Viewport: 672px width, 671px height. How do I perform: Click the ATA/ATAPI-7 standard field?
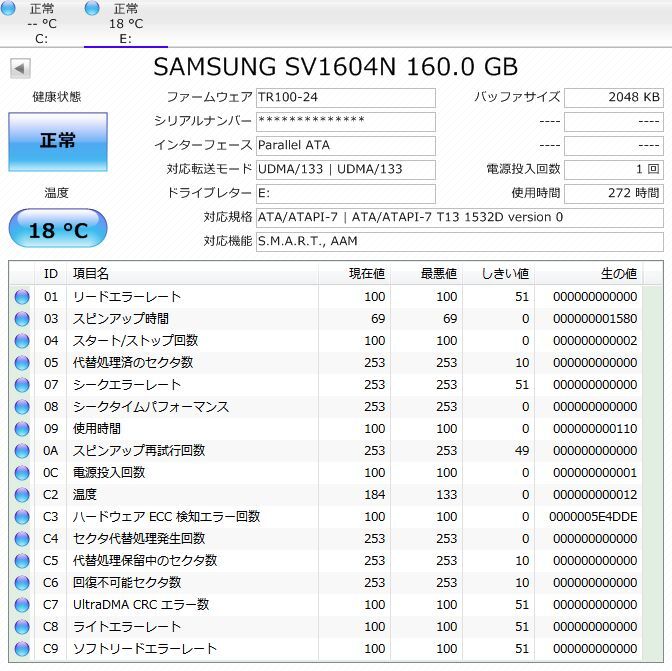tap(459, 218)
